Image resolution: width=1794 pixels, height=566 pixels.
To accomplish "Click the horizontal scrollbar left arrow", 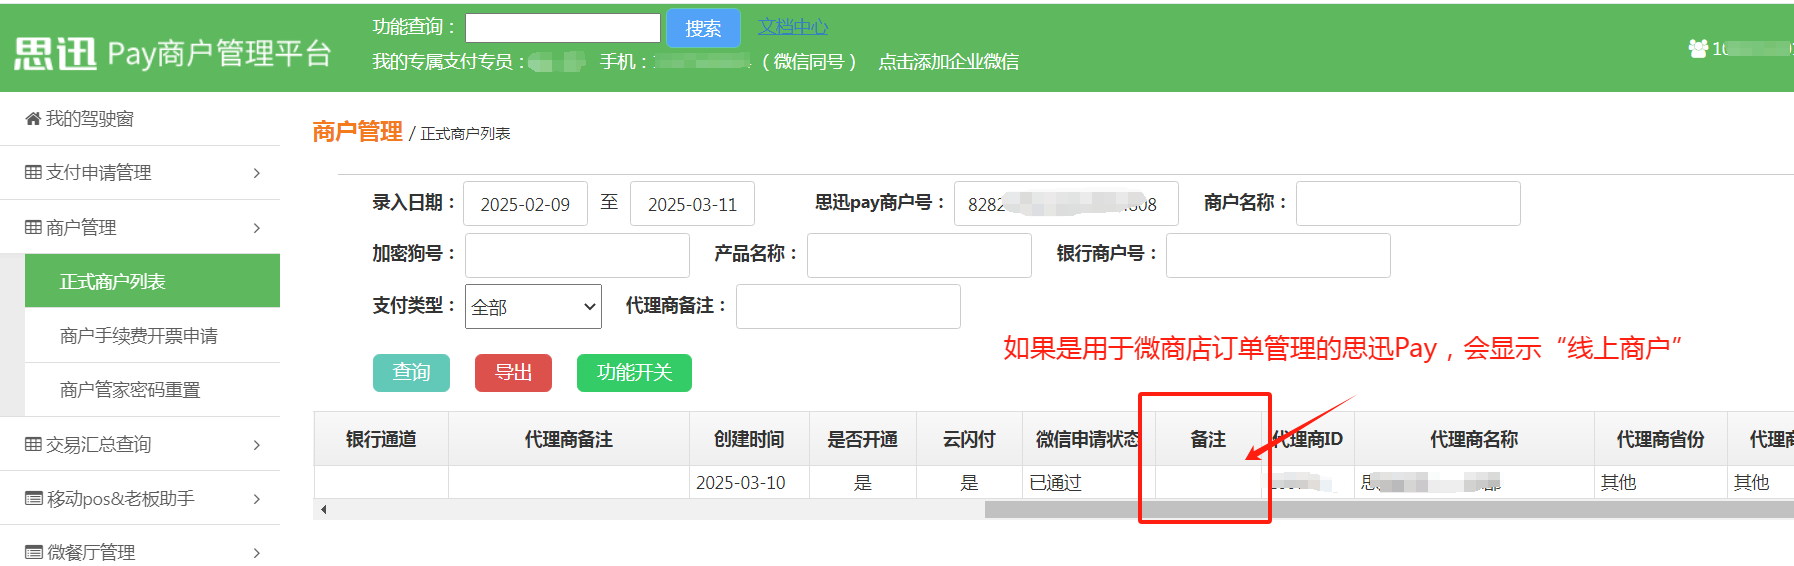I will coord(323,510).
